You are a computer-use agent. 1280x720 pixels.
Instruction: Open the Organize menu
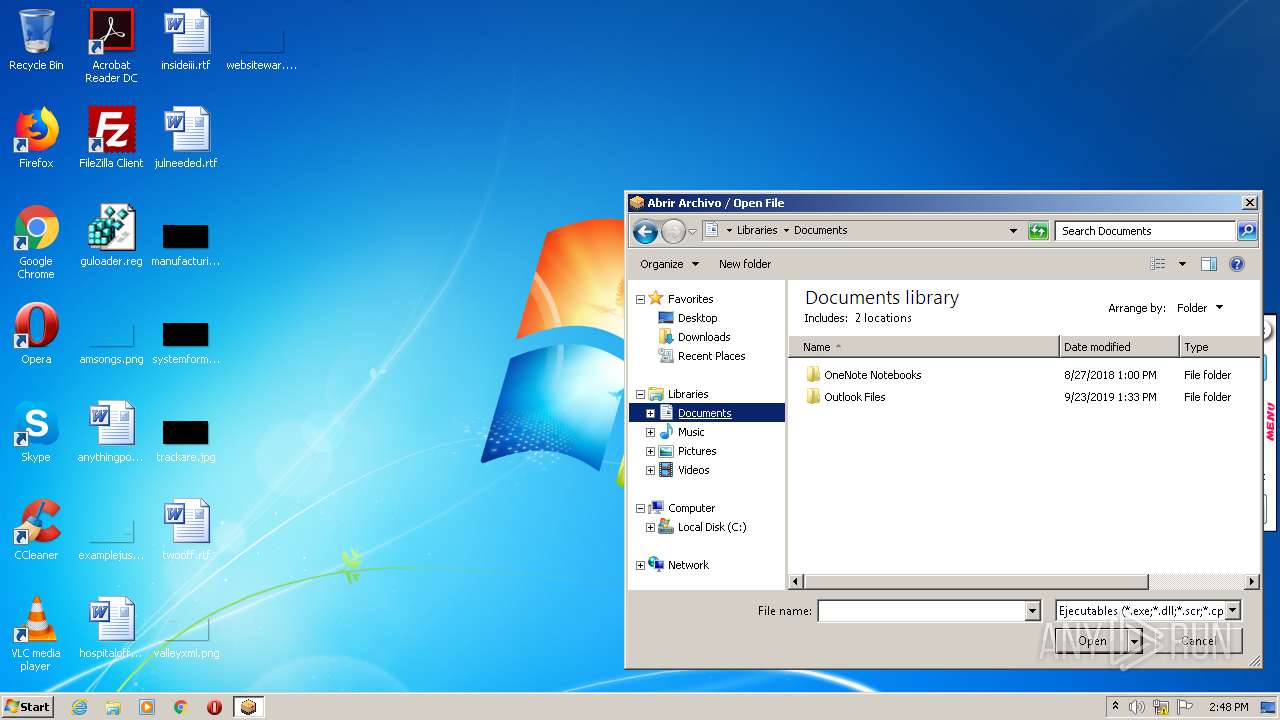669,264
